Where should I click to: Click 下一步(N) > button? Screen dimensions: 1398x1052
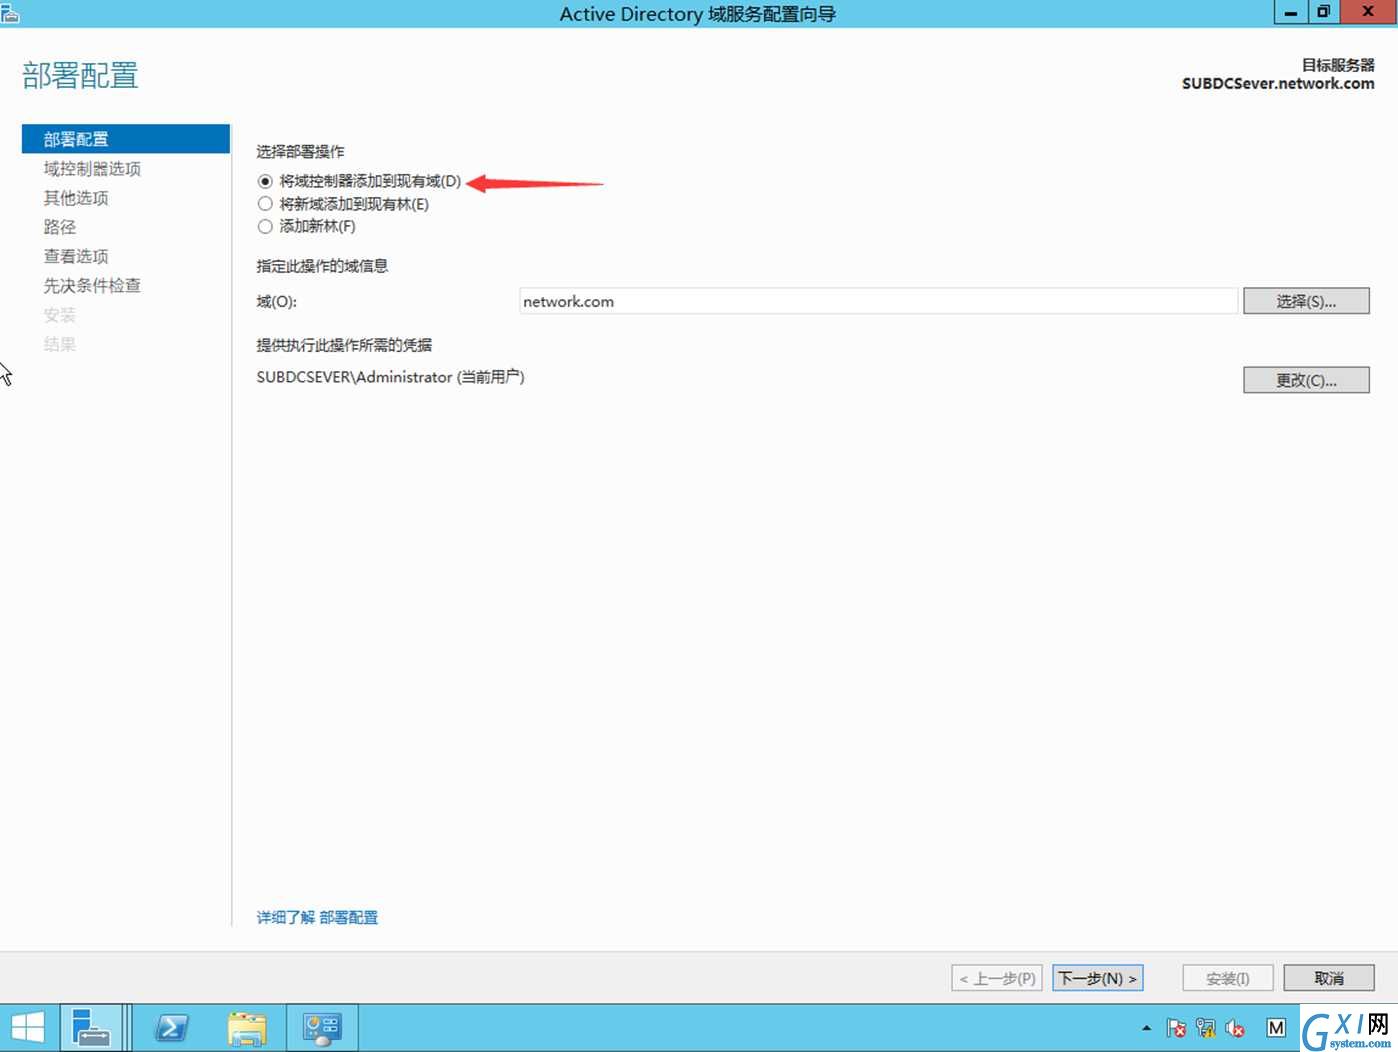[x=1097, y=978]
